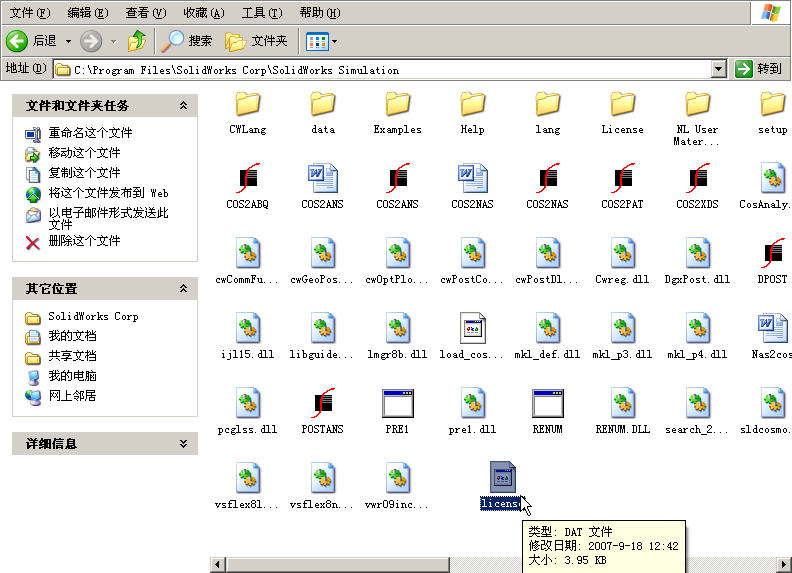Expand the address bar dropdown
This screenshot has height=573, width=792.
tap(718, 69)
